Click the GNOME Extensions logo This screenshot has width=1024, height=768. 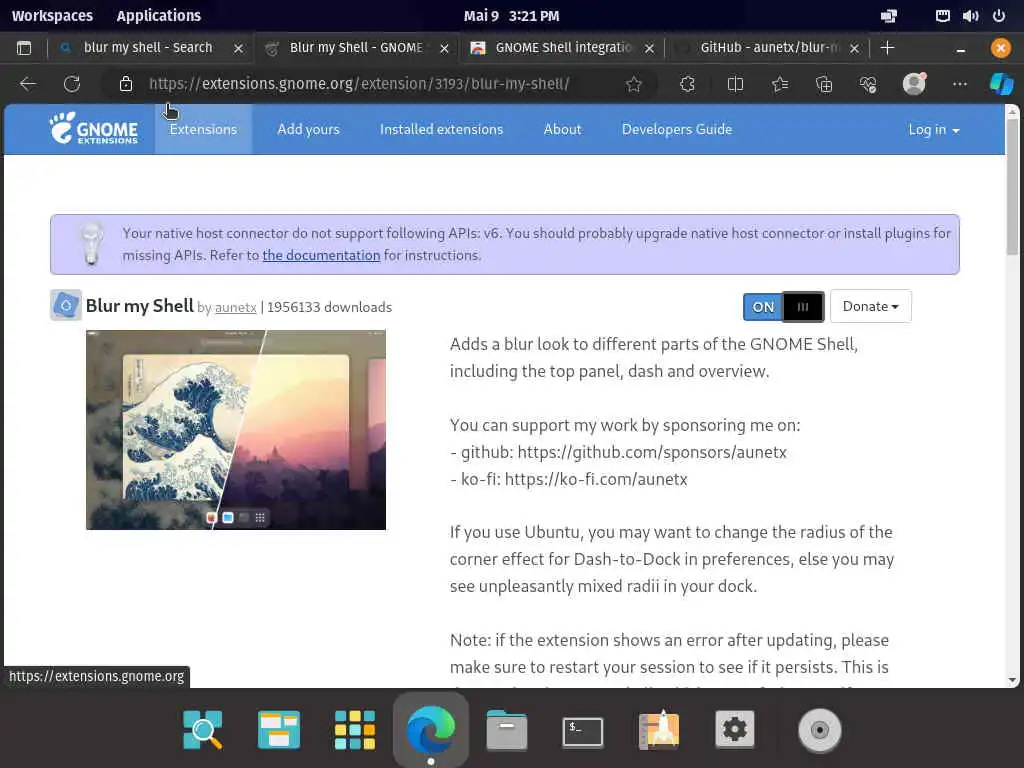coord(94,128)
